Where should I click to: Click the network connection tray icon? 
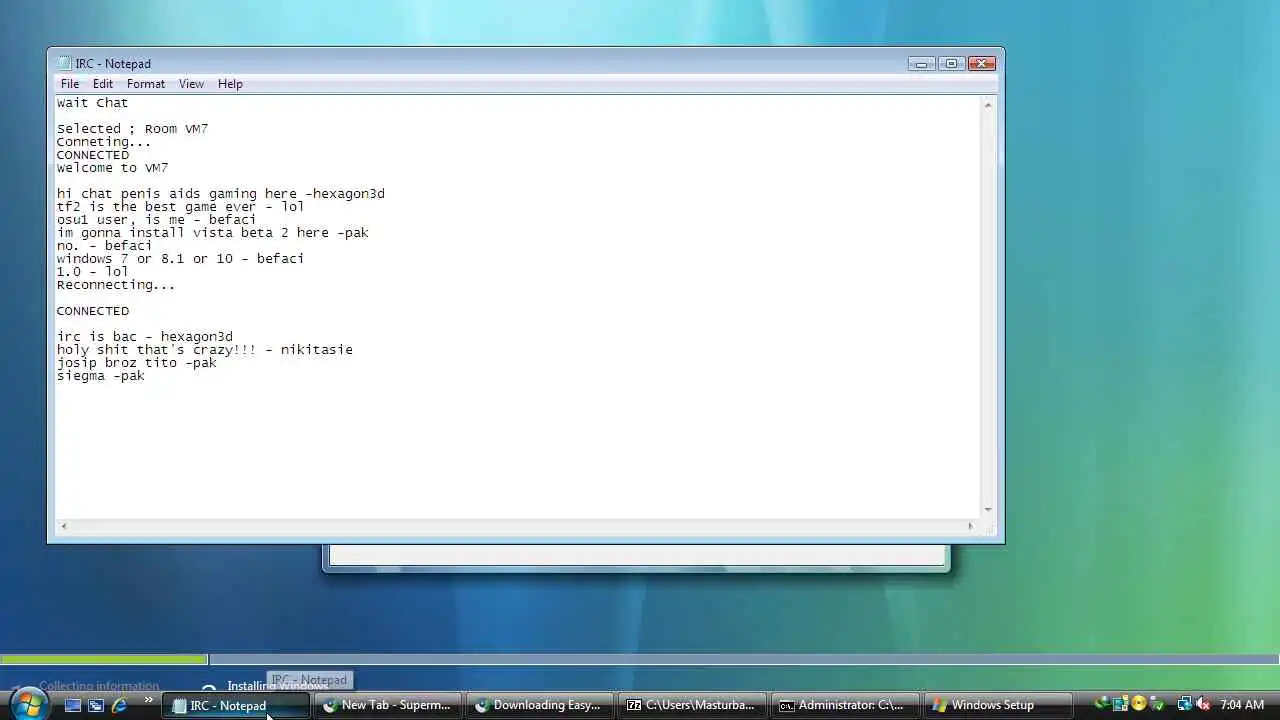1184,704
